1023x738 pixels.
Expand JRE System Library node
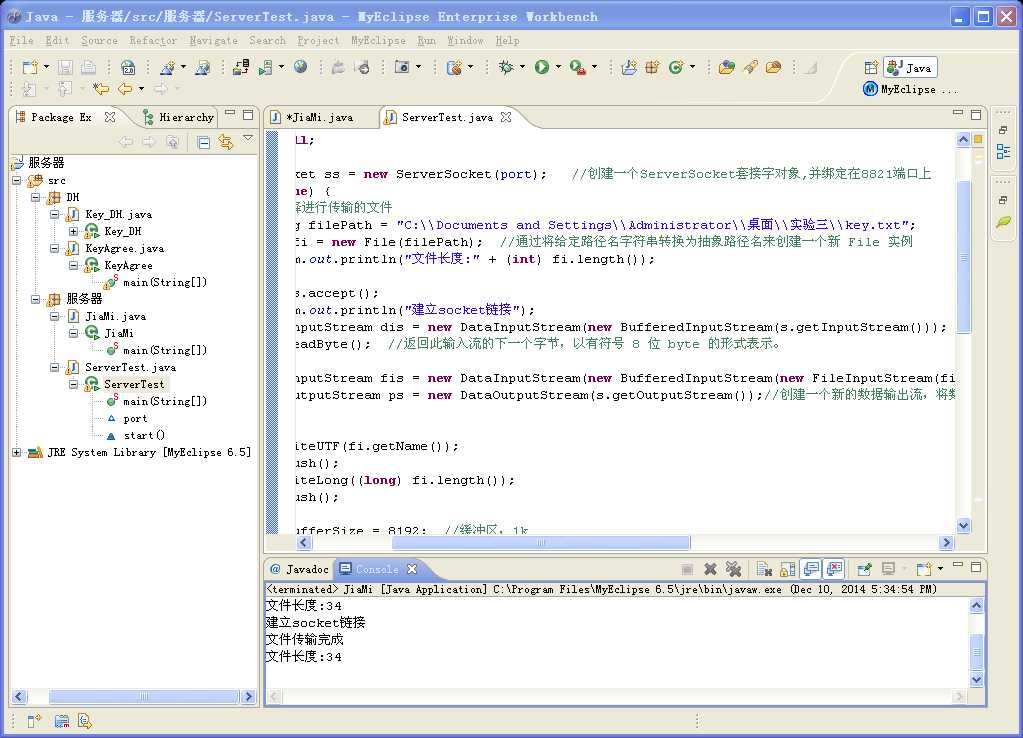pyautogui.click(x=17, y=452)
